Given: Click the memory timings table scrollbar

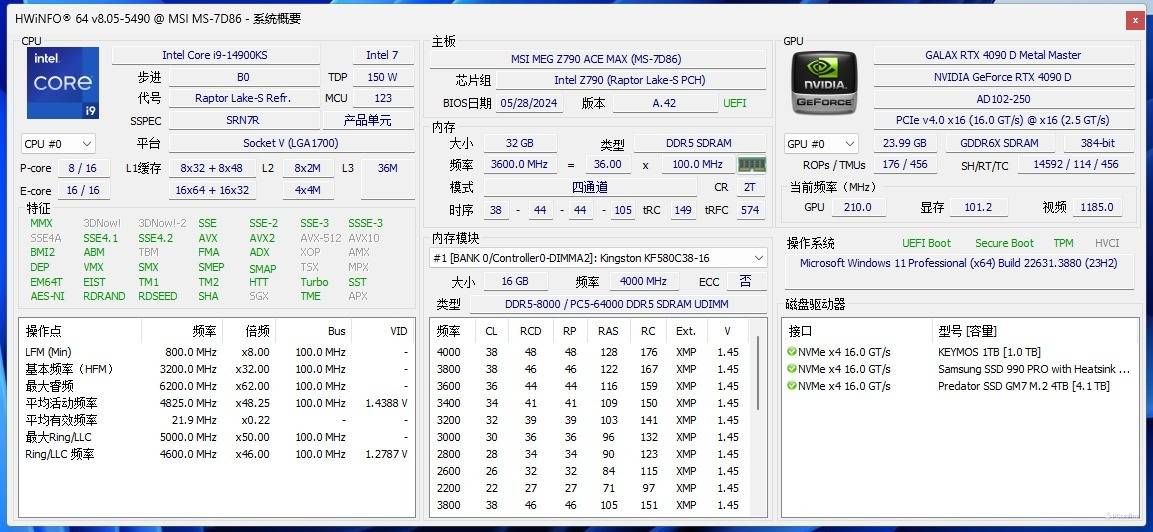Looking at the screenshot, I should pos(758,372).
